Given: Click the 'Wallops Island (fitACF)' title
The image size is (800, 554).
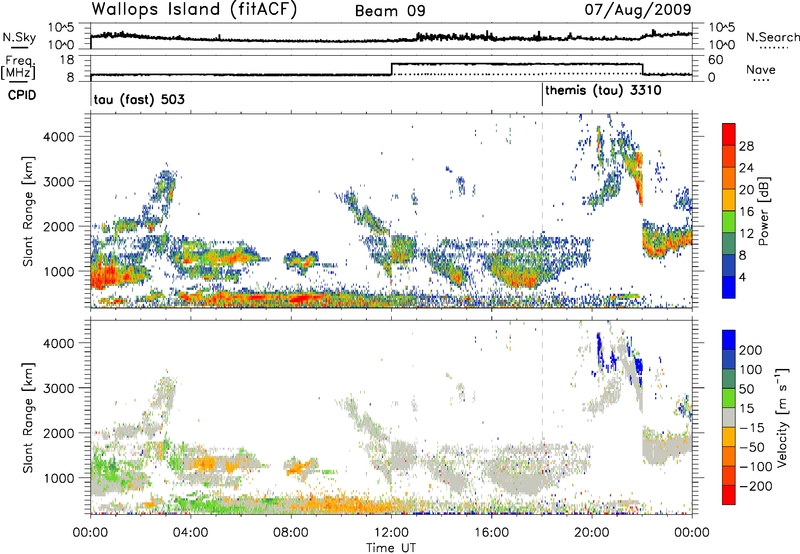Looking at the screenshot, I should (x=193, y=9).
